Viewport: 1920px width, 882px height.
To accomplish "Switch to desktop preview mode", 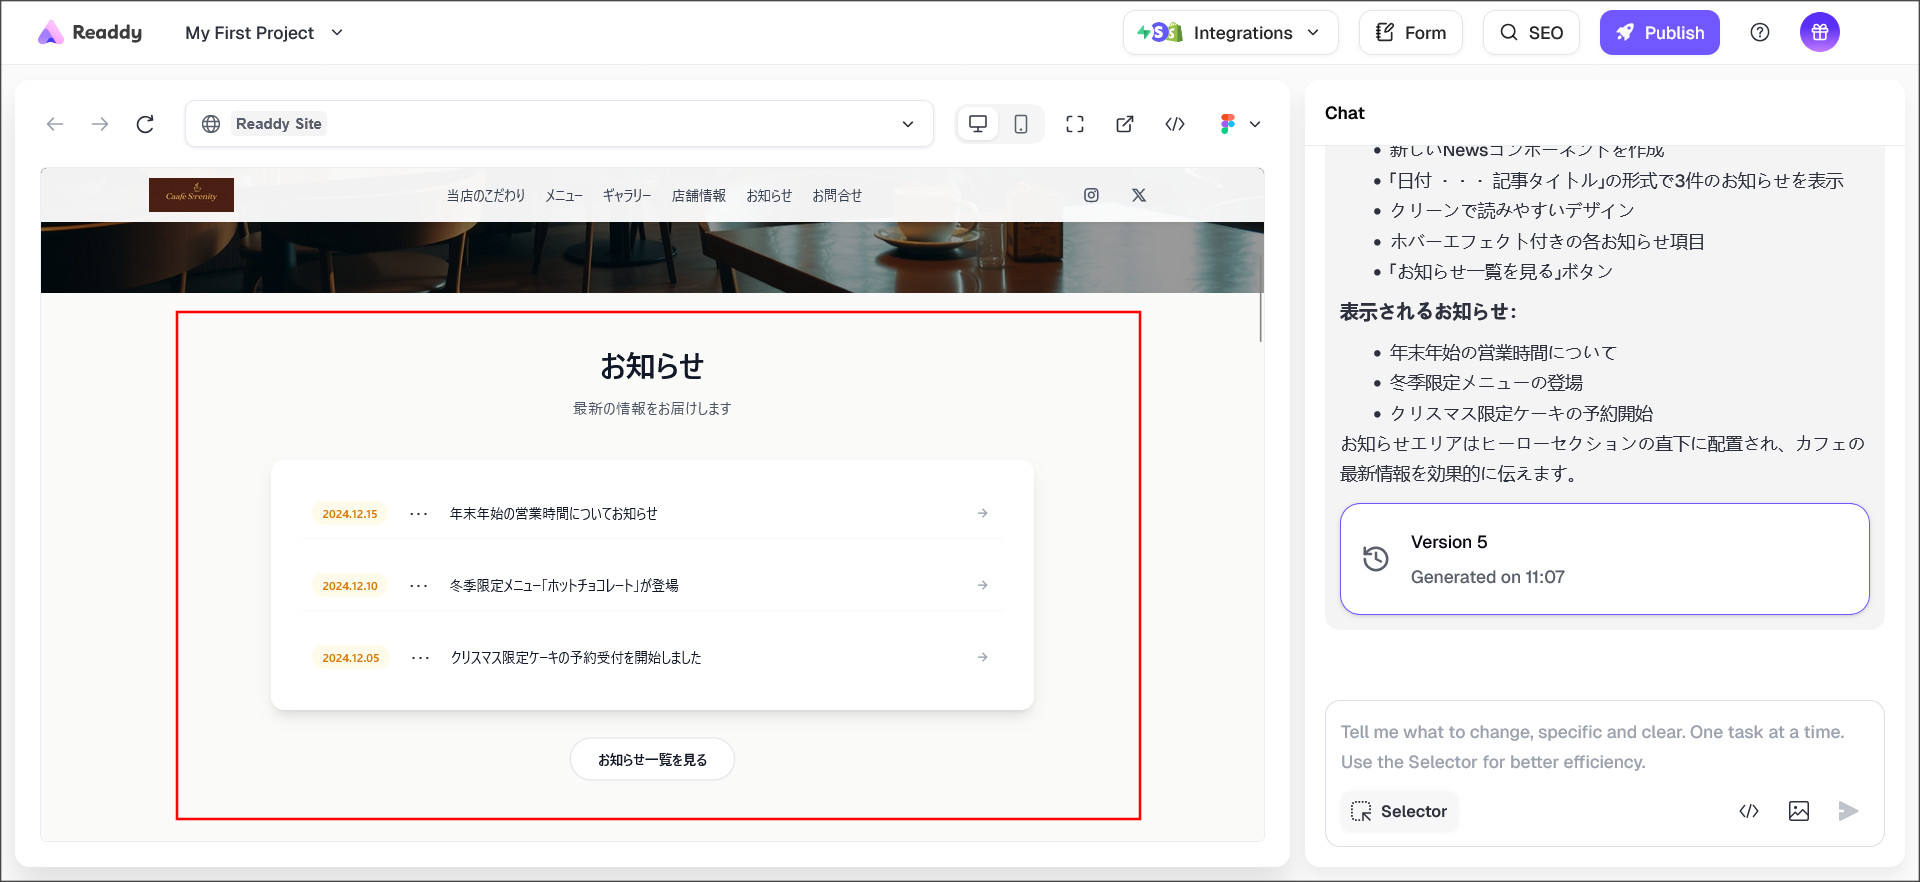I will coord(978,124).
